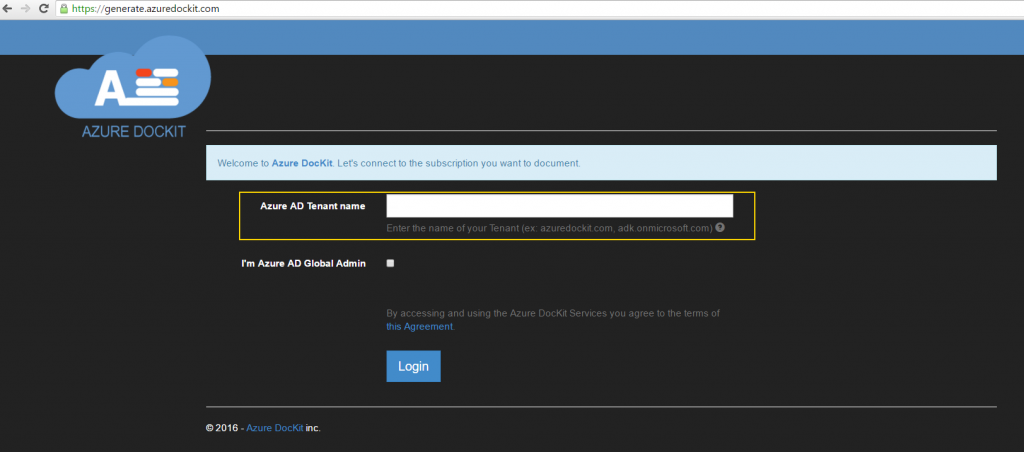This screenshot has width=1024, height=452.
Task: Click the Azure DocKit link in welcome banner
Action: (x=302, y=163)
